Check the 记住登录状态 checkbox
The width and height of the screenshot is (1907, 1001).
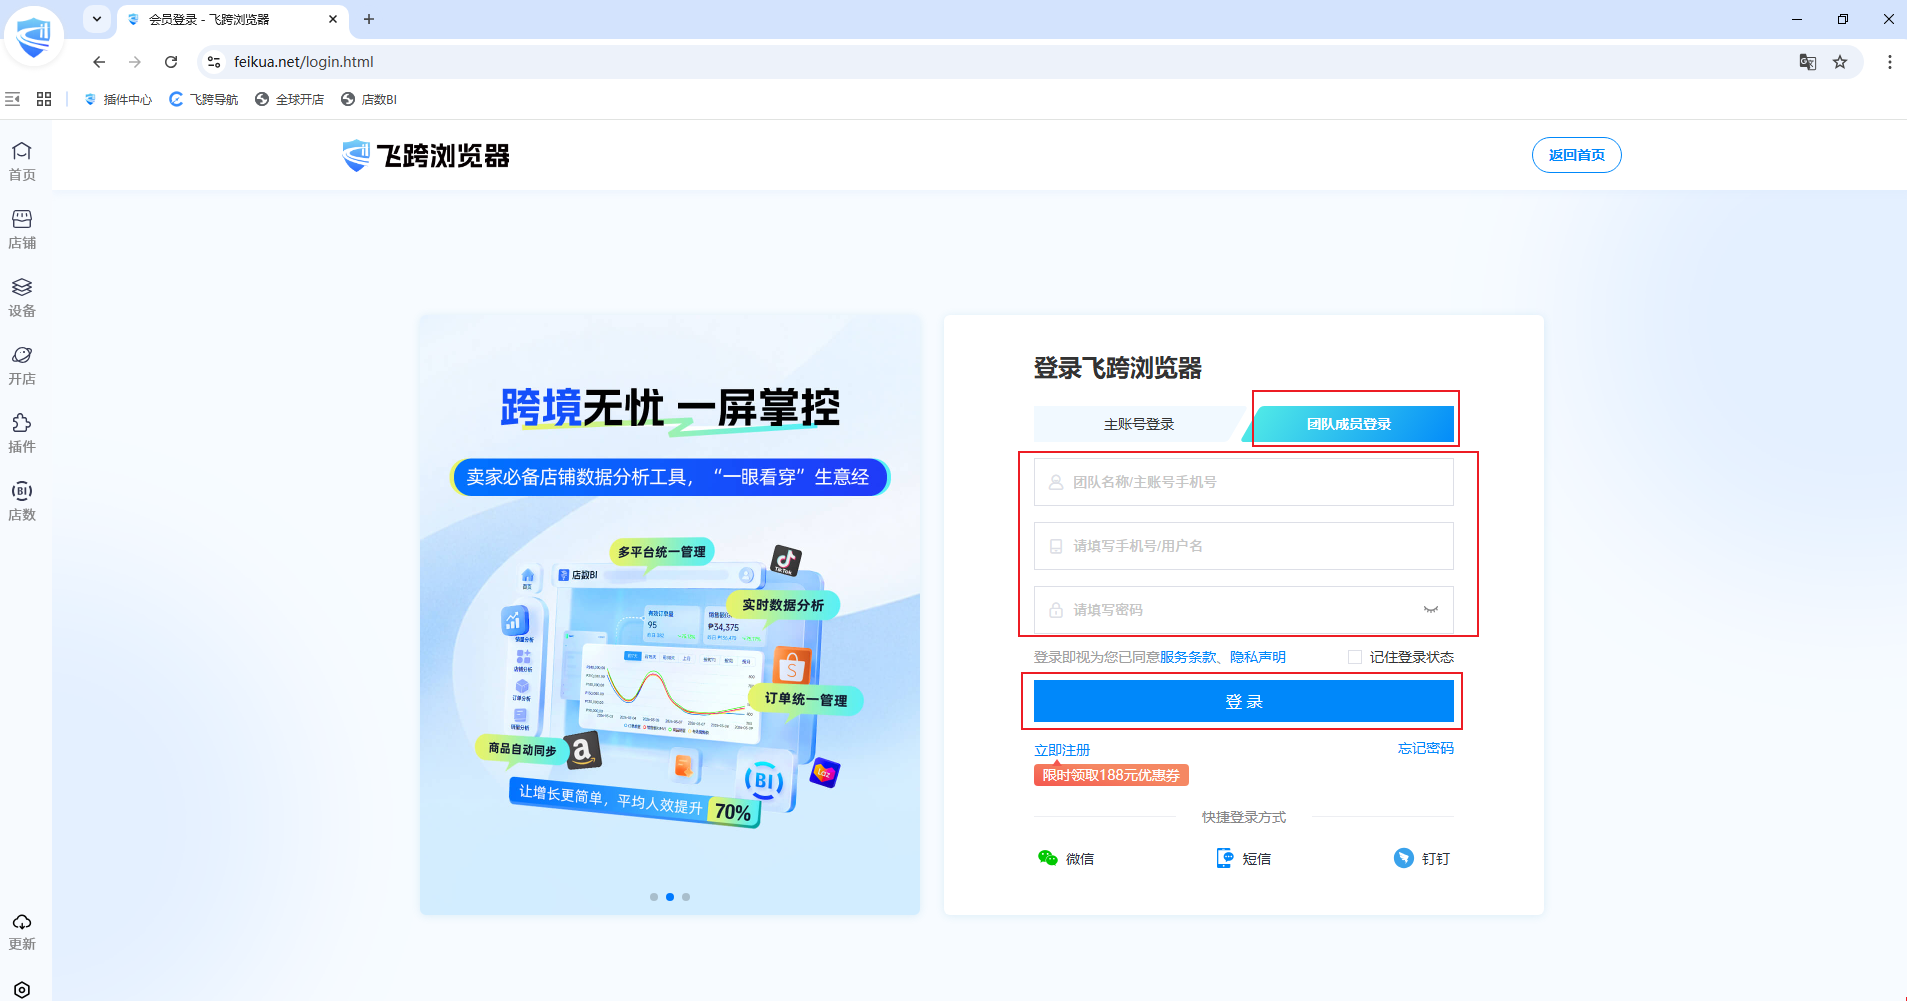pos(1355,657)
